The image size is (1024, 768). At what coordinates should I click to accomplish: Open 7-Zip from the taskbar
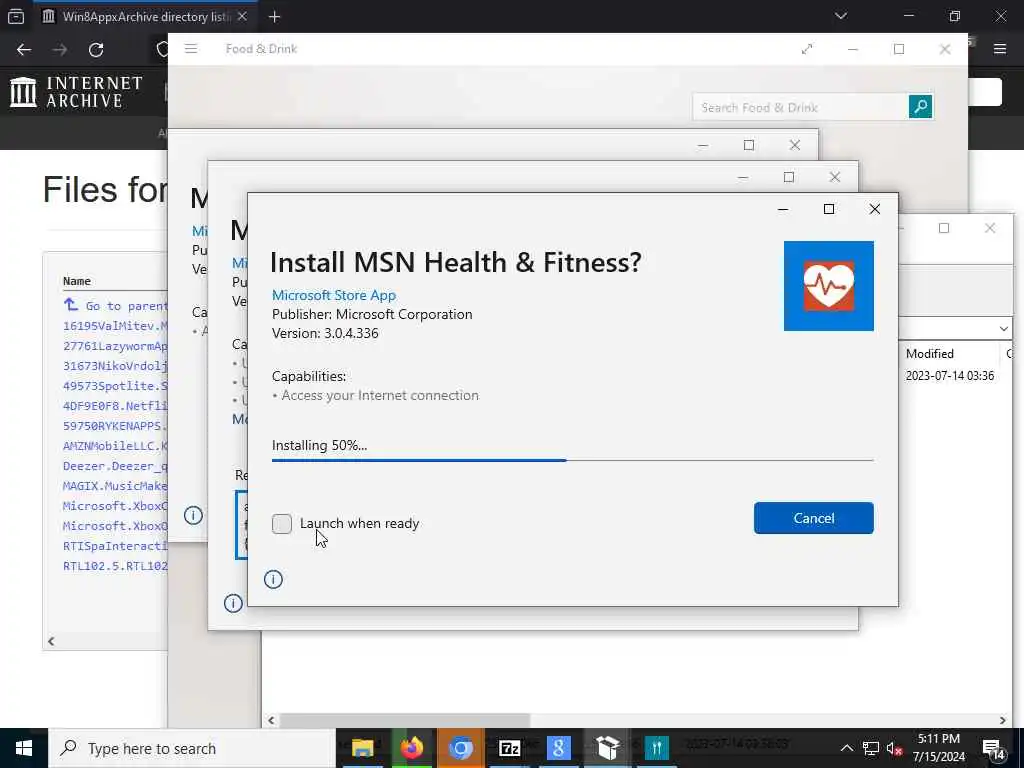pos(509,748)
